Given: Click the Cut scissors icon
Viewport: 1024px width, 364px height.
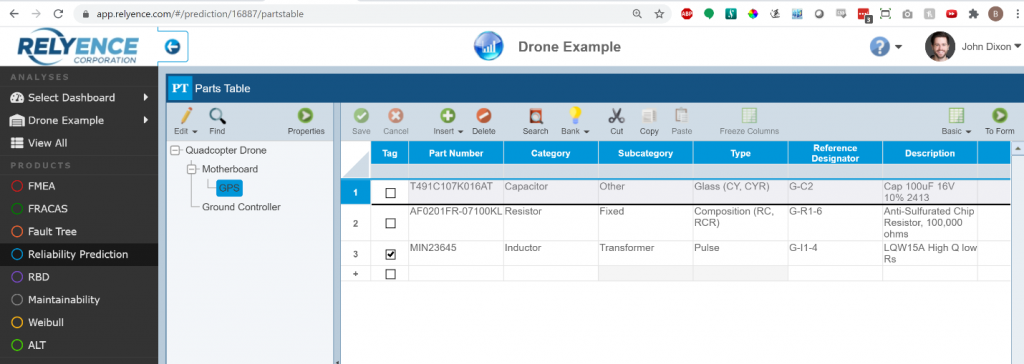Looking at the screenshot, I should [x=616, y=116].
